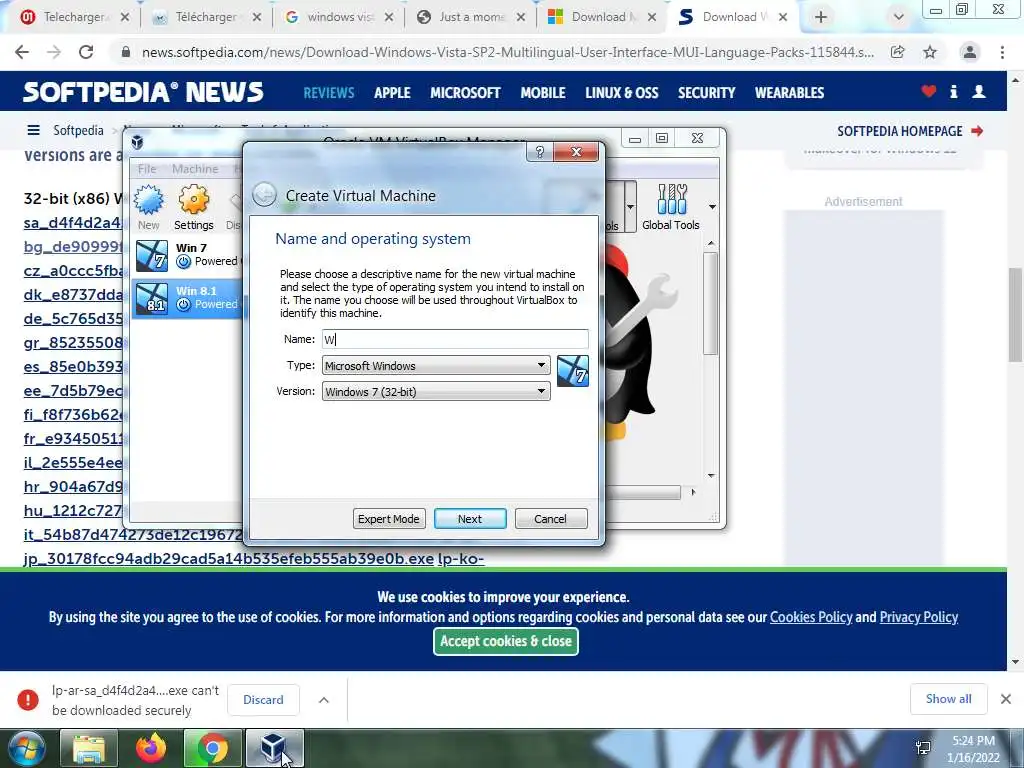Open Settings in VirtualBox Manager toolbar
Screen dimensions: 1024x768
click(193, 208)
